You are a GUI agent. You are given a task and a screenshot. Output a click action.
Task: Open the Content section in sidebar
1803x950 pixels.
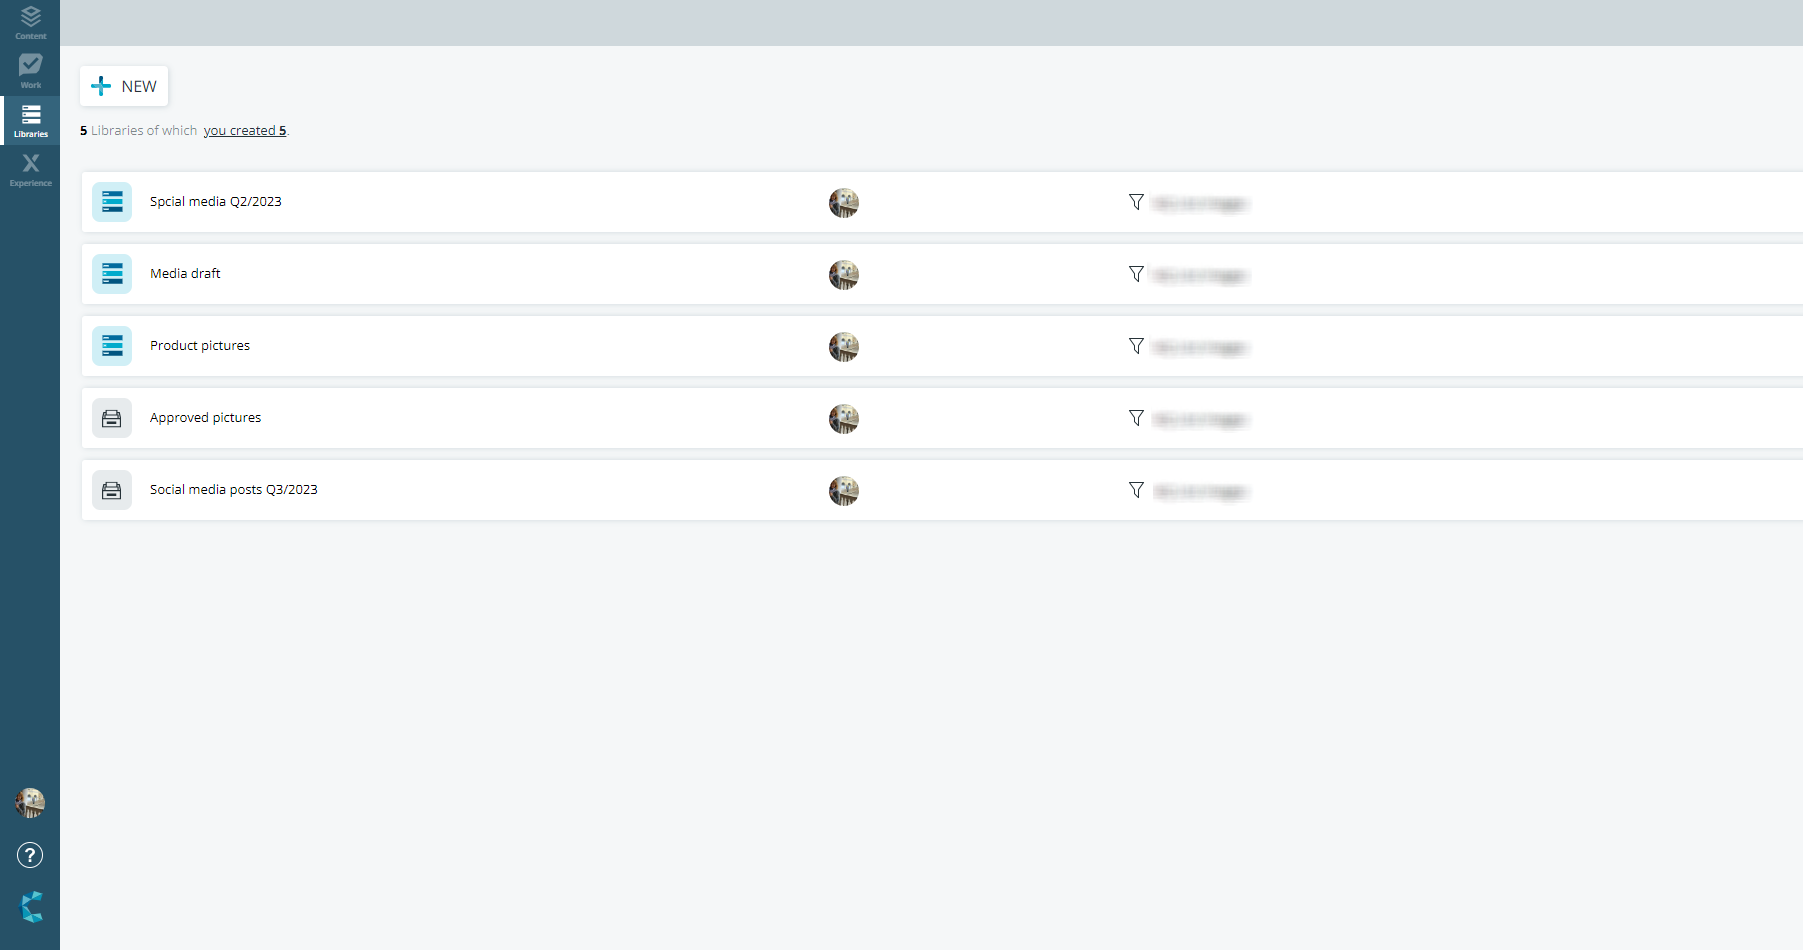[30, 23]
